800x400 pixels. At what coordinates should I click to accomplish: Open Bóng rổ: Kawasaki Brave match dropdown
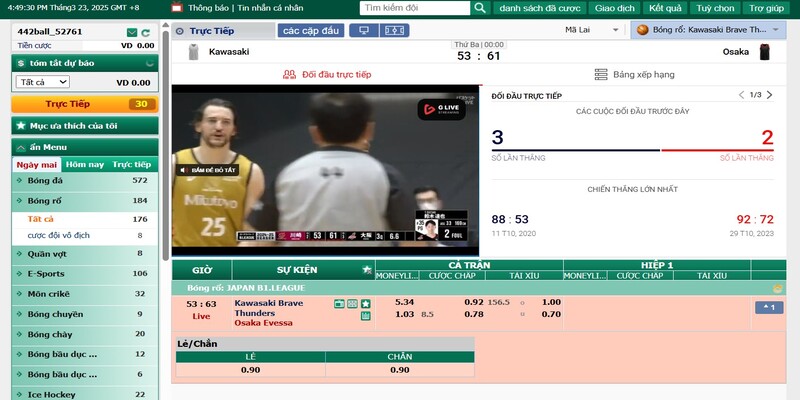[x=708, y=30]
